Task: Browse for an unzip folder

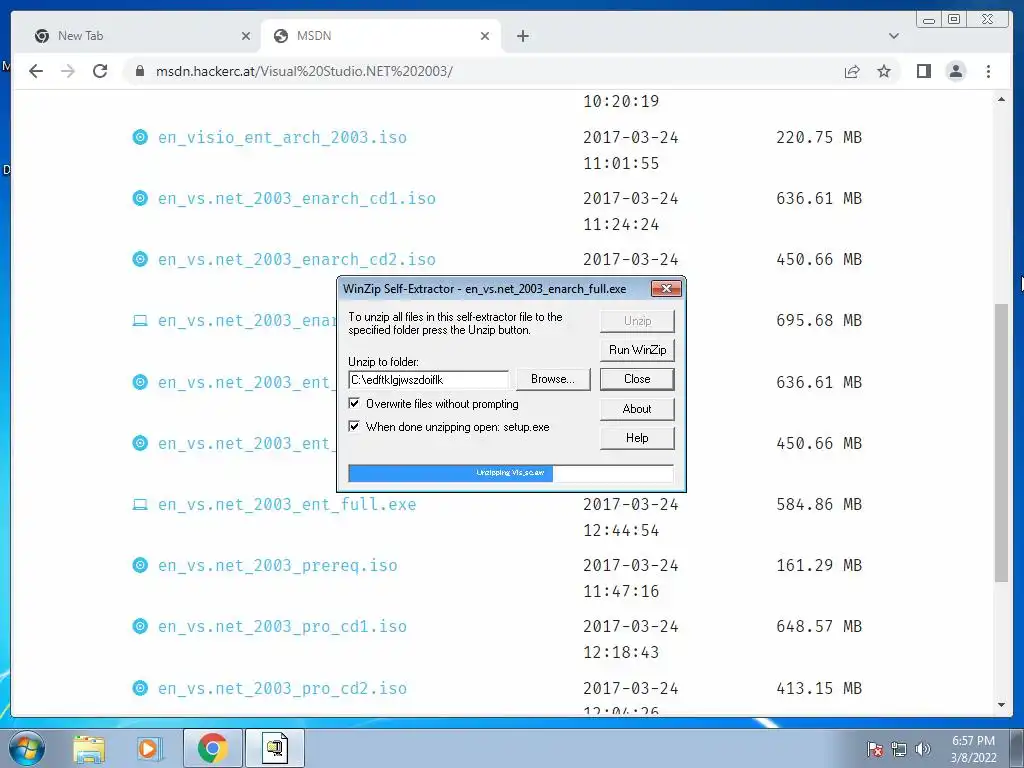Action: (x=552, y=379)
